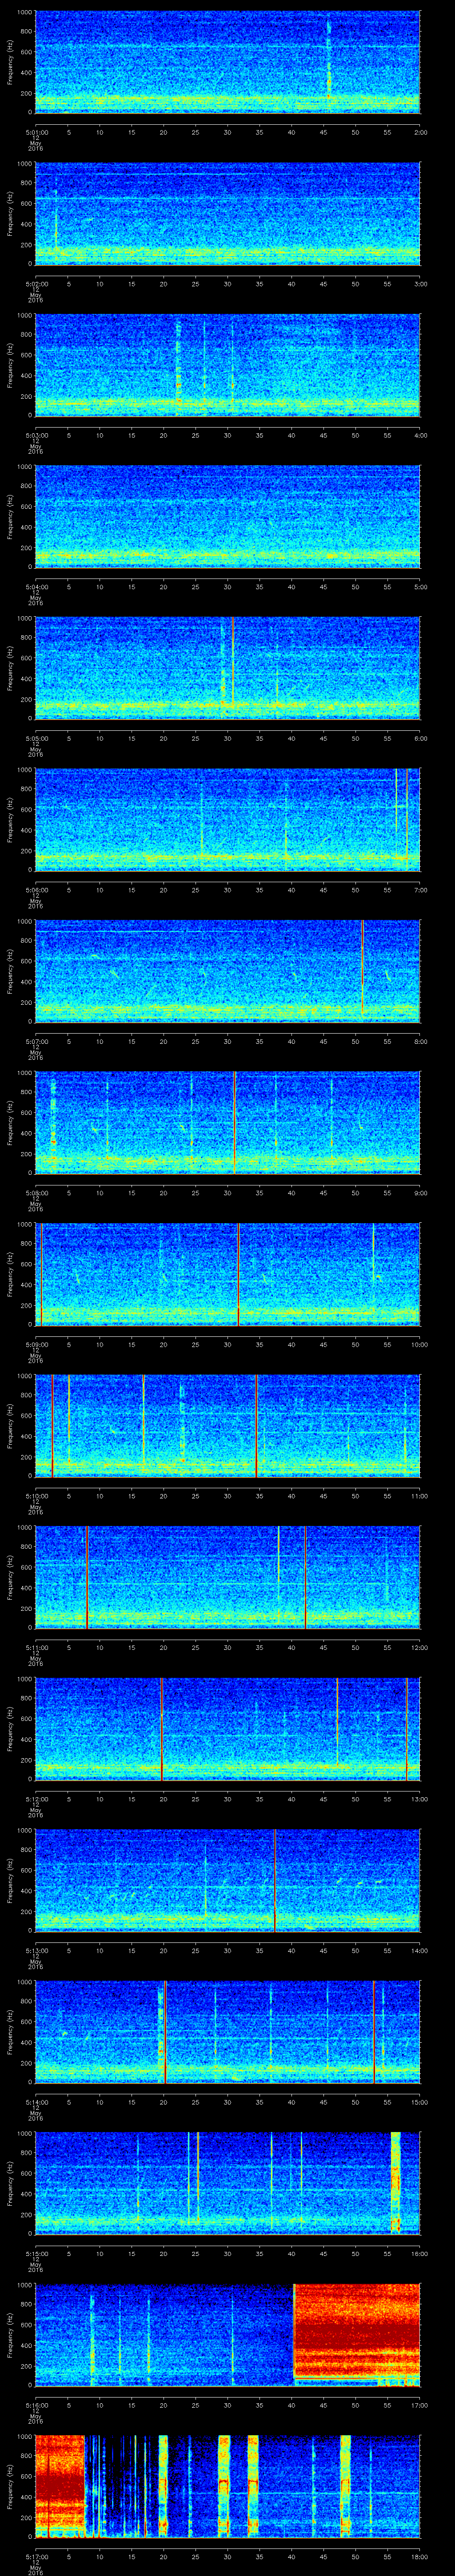Click the red noise block at start of 5:17:00 panel
The height and width of the screenshot is (2576, 455).
[60, 2485]
